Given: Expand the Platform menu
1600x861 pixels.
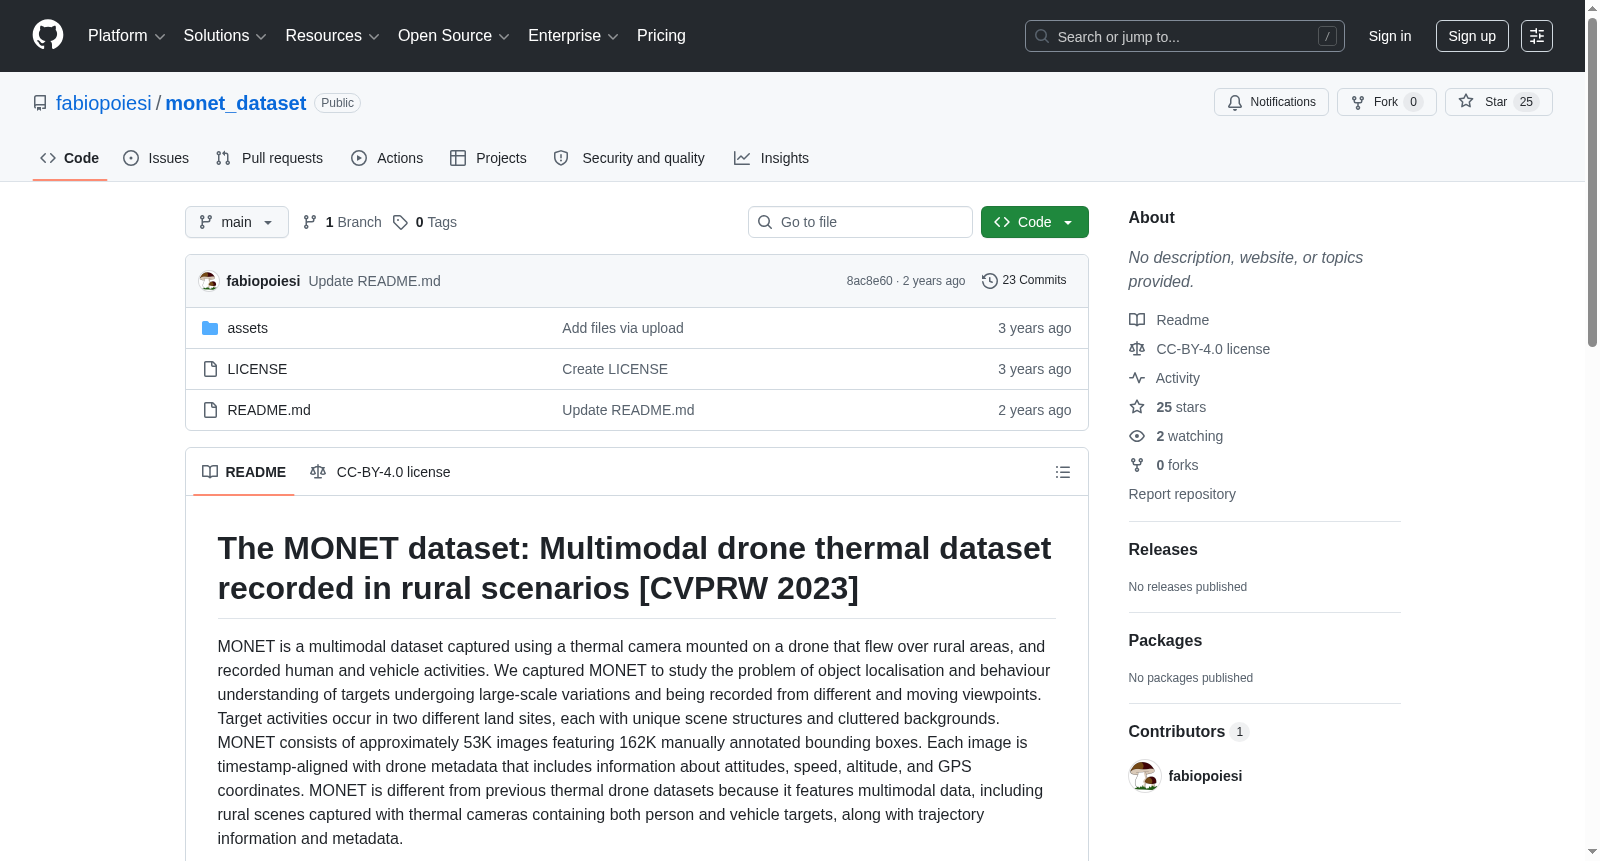Looking at the screenshot, I should click(127, 36).
